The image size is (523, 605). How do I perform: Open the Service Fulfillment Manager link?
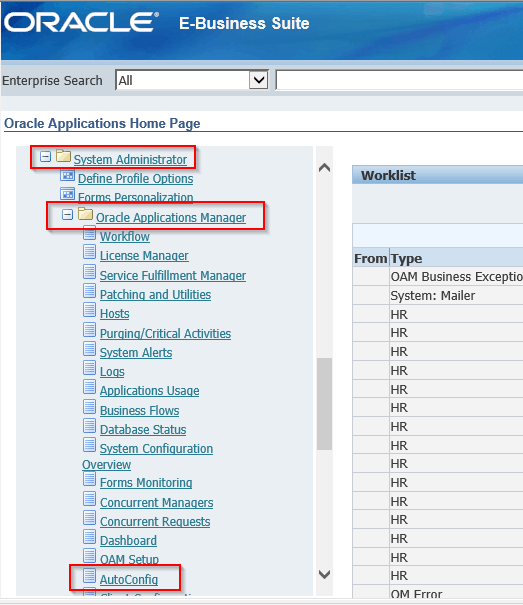click(173, 275)
